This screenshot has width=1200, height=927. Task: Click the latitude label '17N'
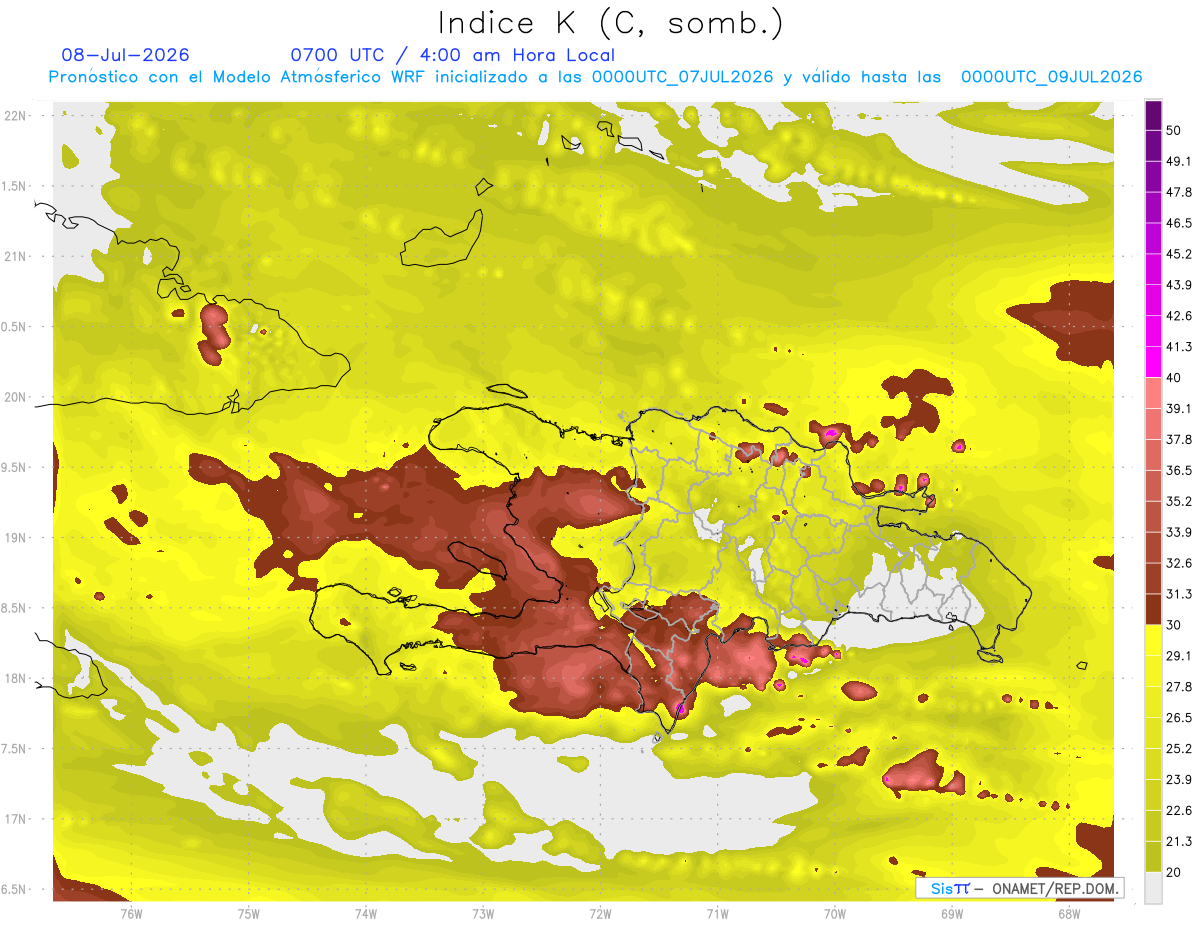tap(16, 820)
